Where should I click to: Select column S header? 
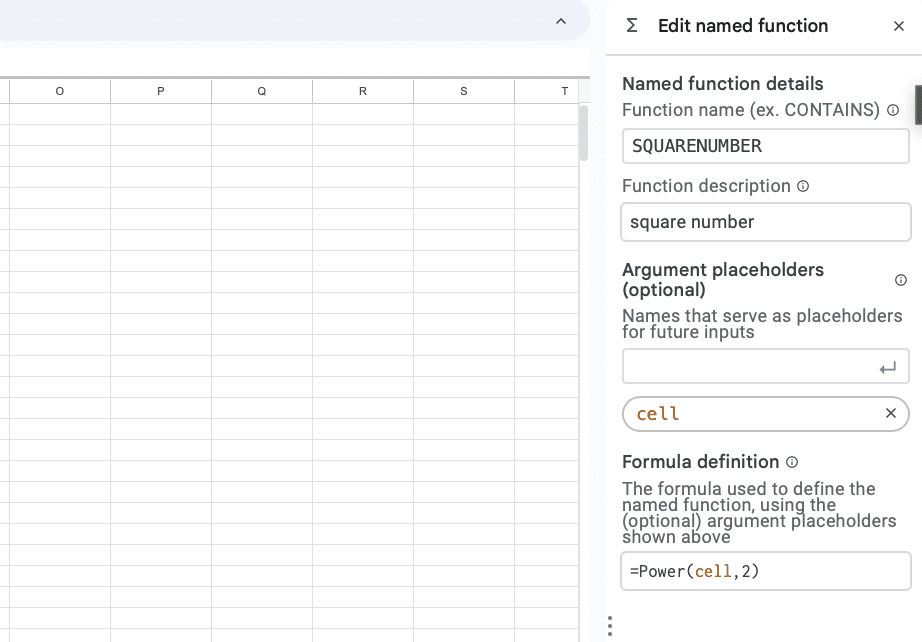(x=464, y=91)
